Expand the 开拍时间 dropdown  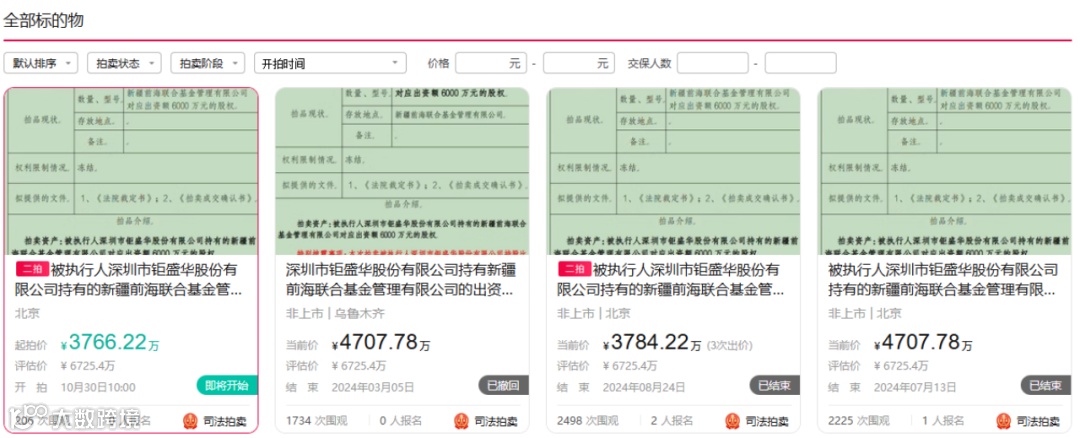(330, 63)
